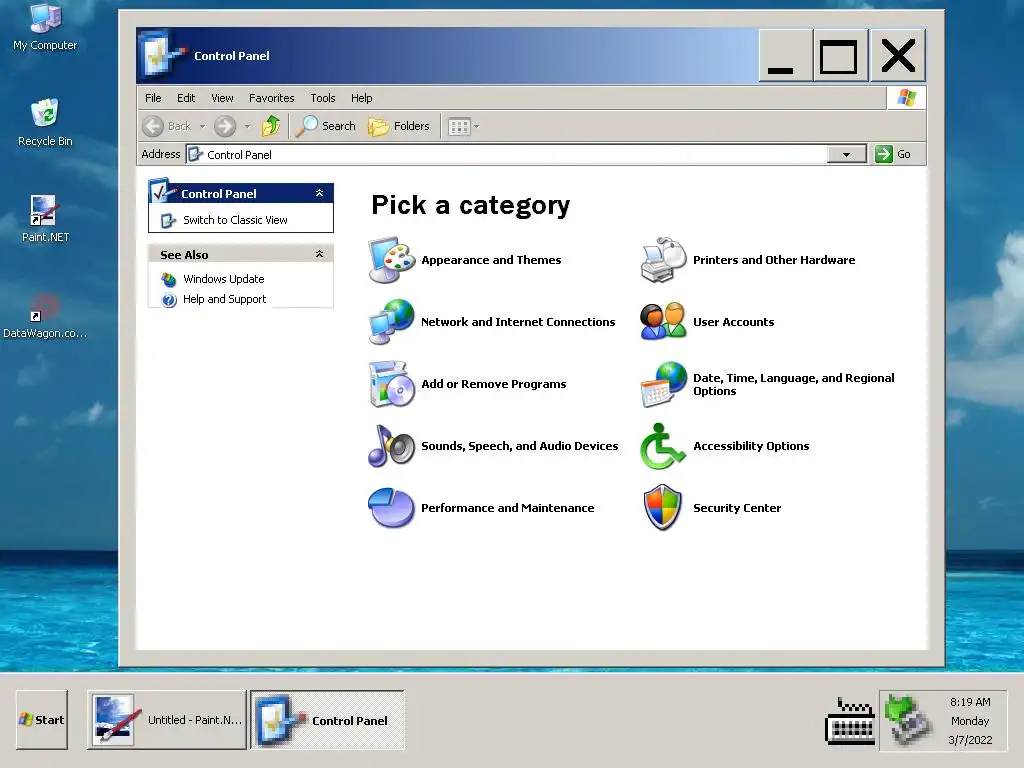Collapse the Control Panel sidebar section
The height and width of the screenshot is (768, 1024).
pos(319,193)
